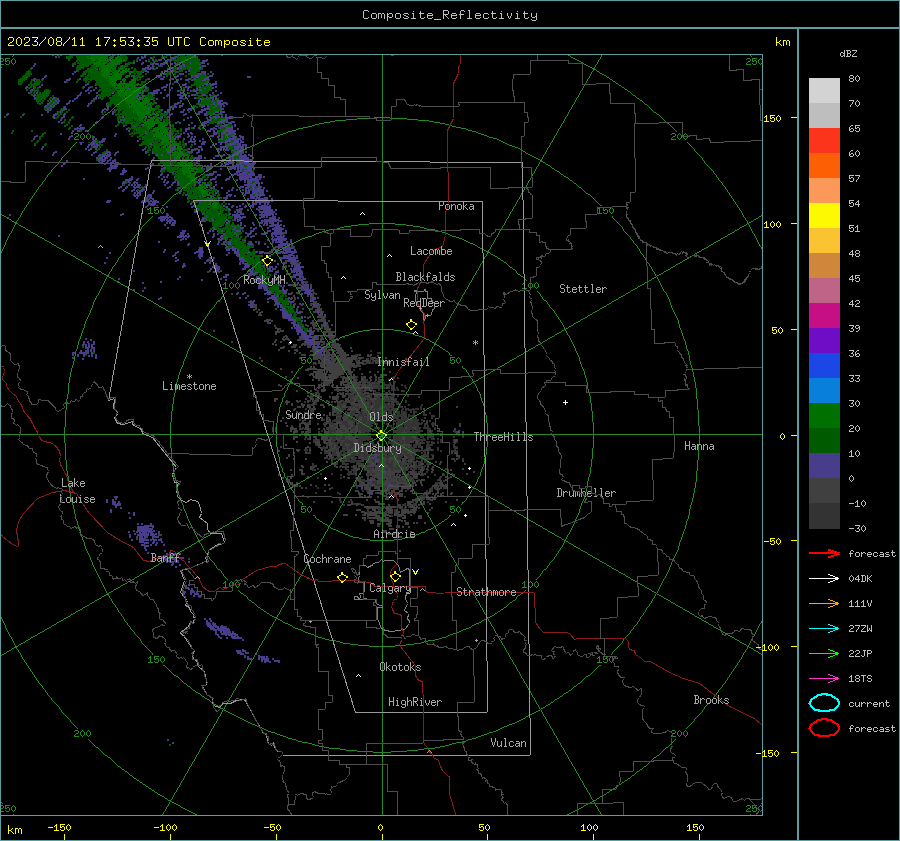Click the current legend label
The image size is (900, 841).
click(x=869, y=703)
